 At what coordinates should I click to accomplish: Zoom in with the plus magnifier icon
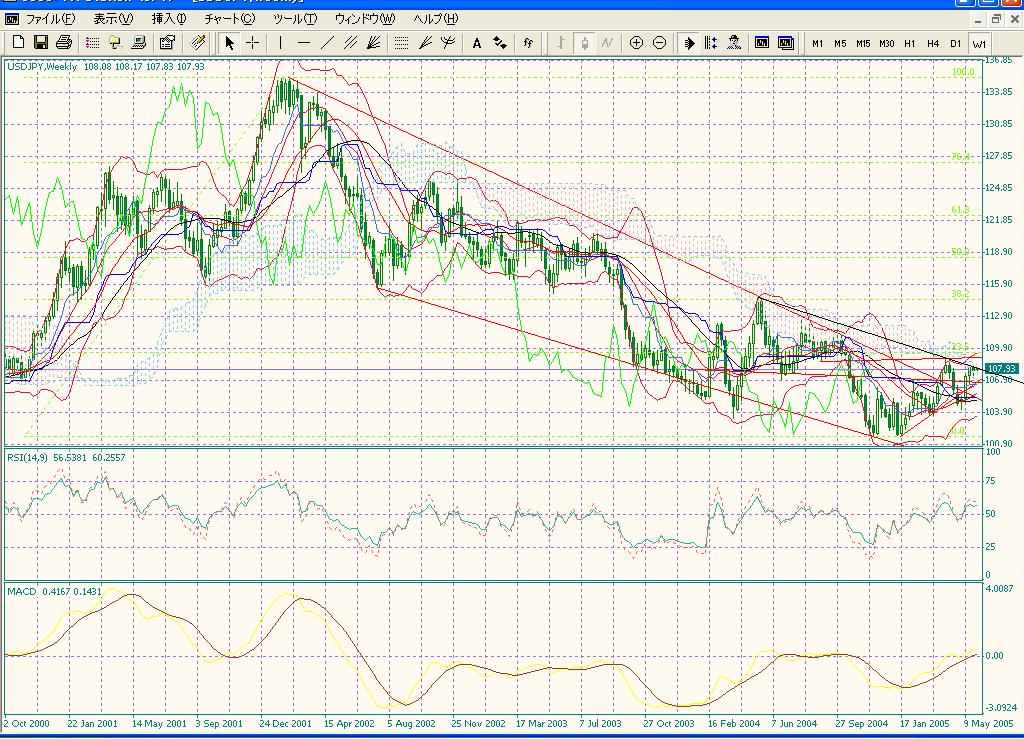click(636, 42)
